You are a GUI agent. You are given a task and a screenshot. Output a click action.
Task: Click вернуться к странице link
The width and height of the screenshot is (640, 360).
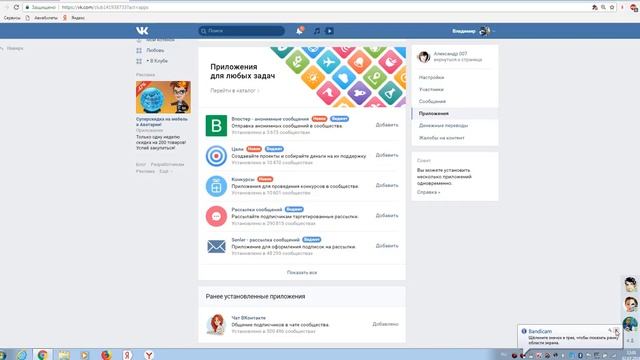click(458, 60)
